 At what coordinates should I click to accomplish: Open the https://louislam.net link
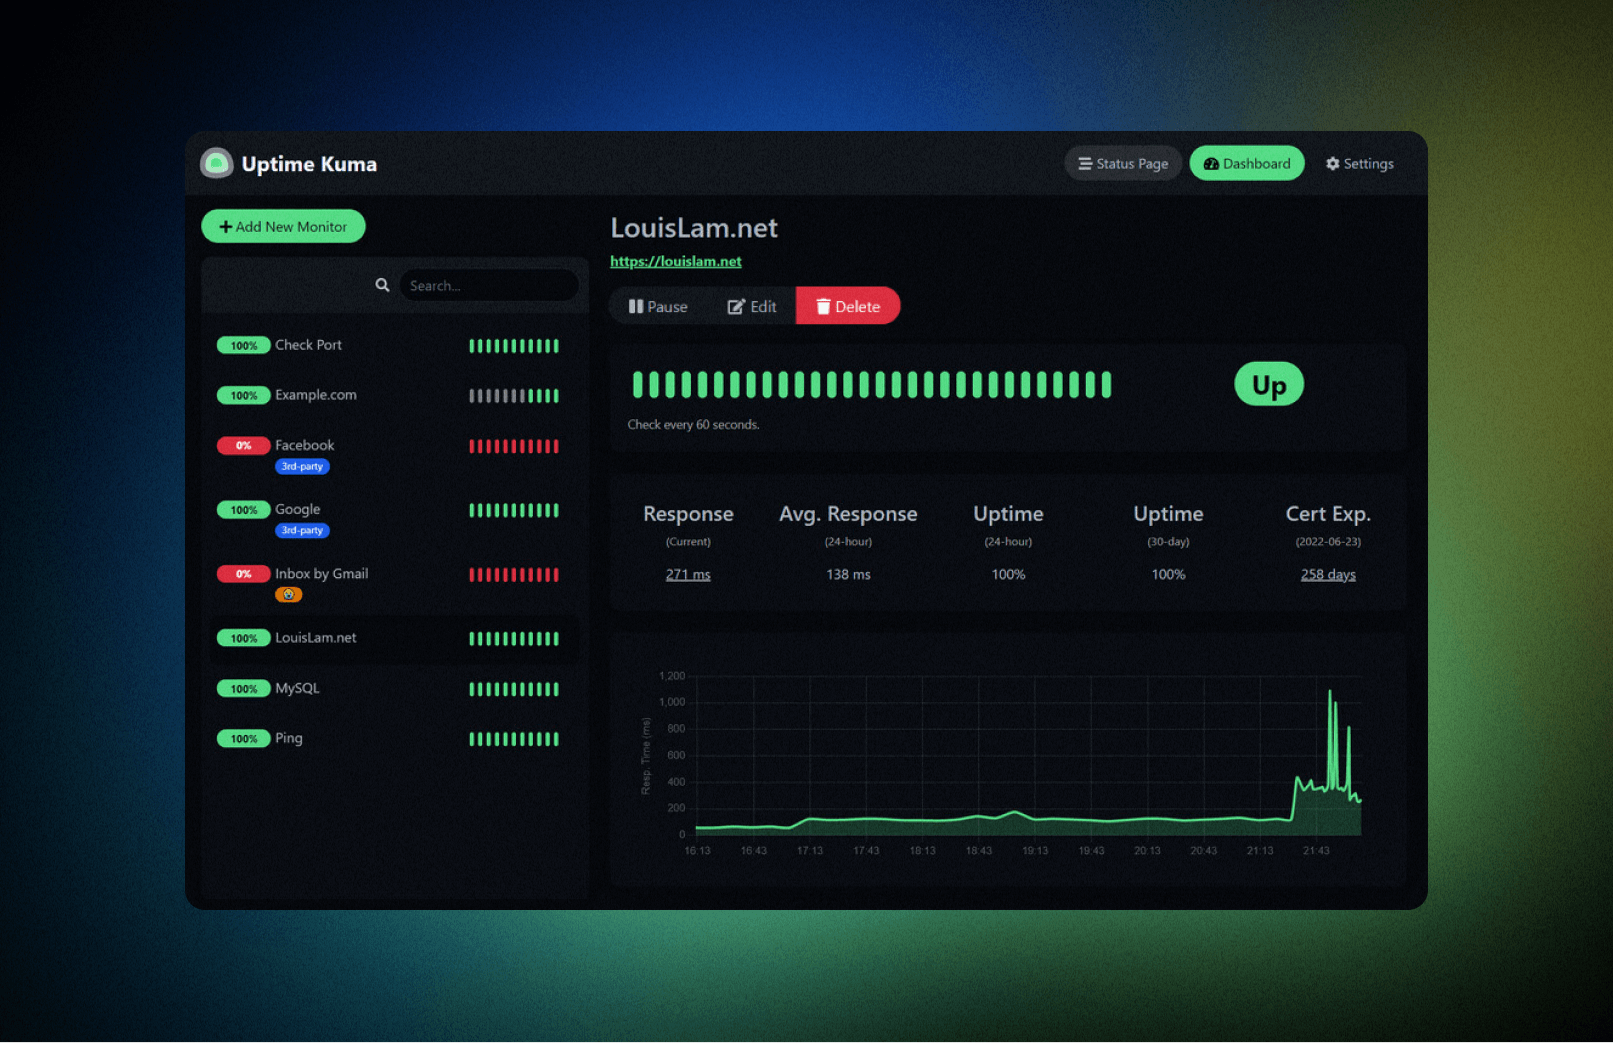(x=676, y=261)
